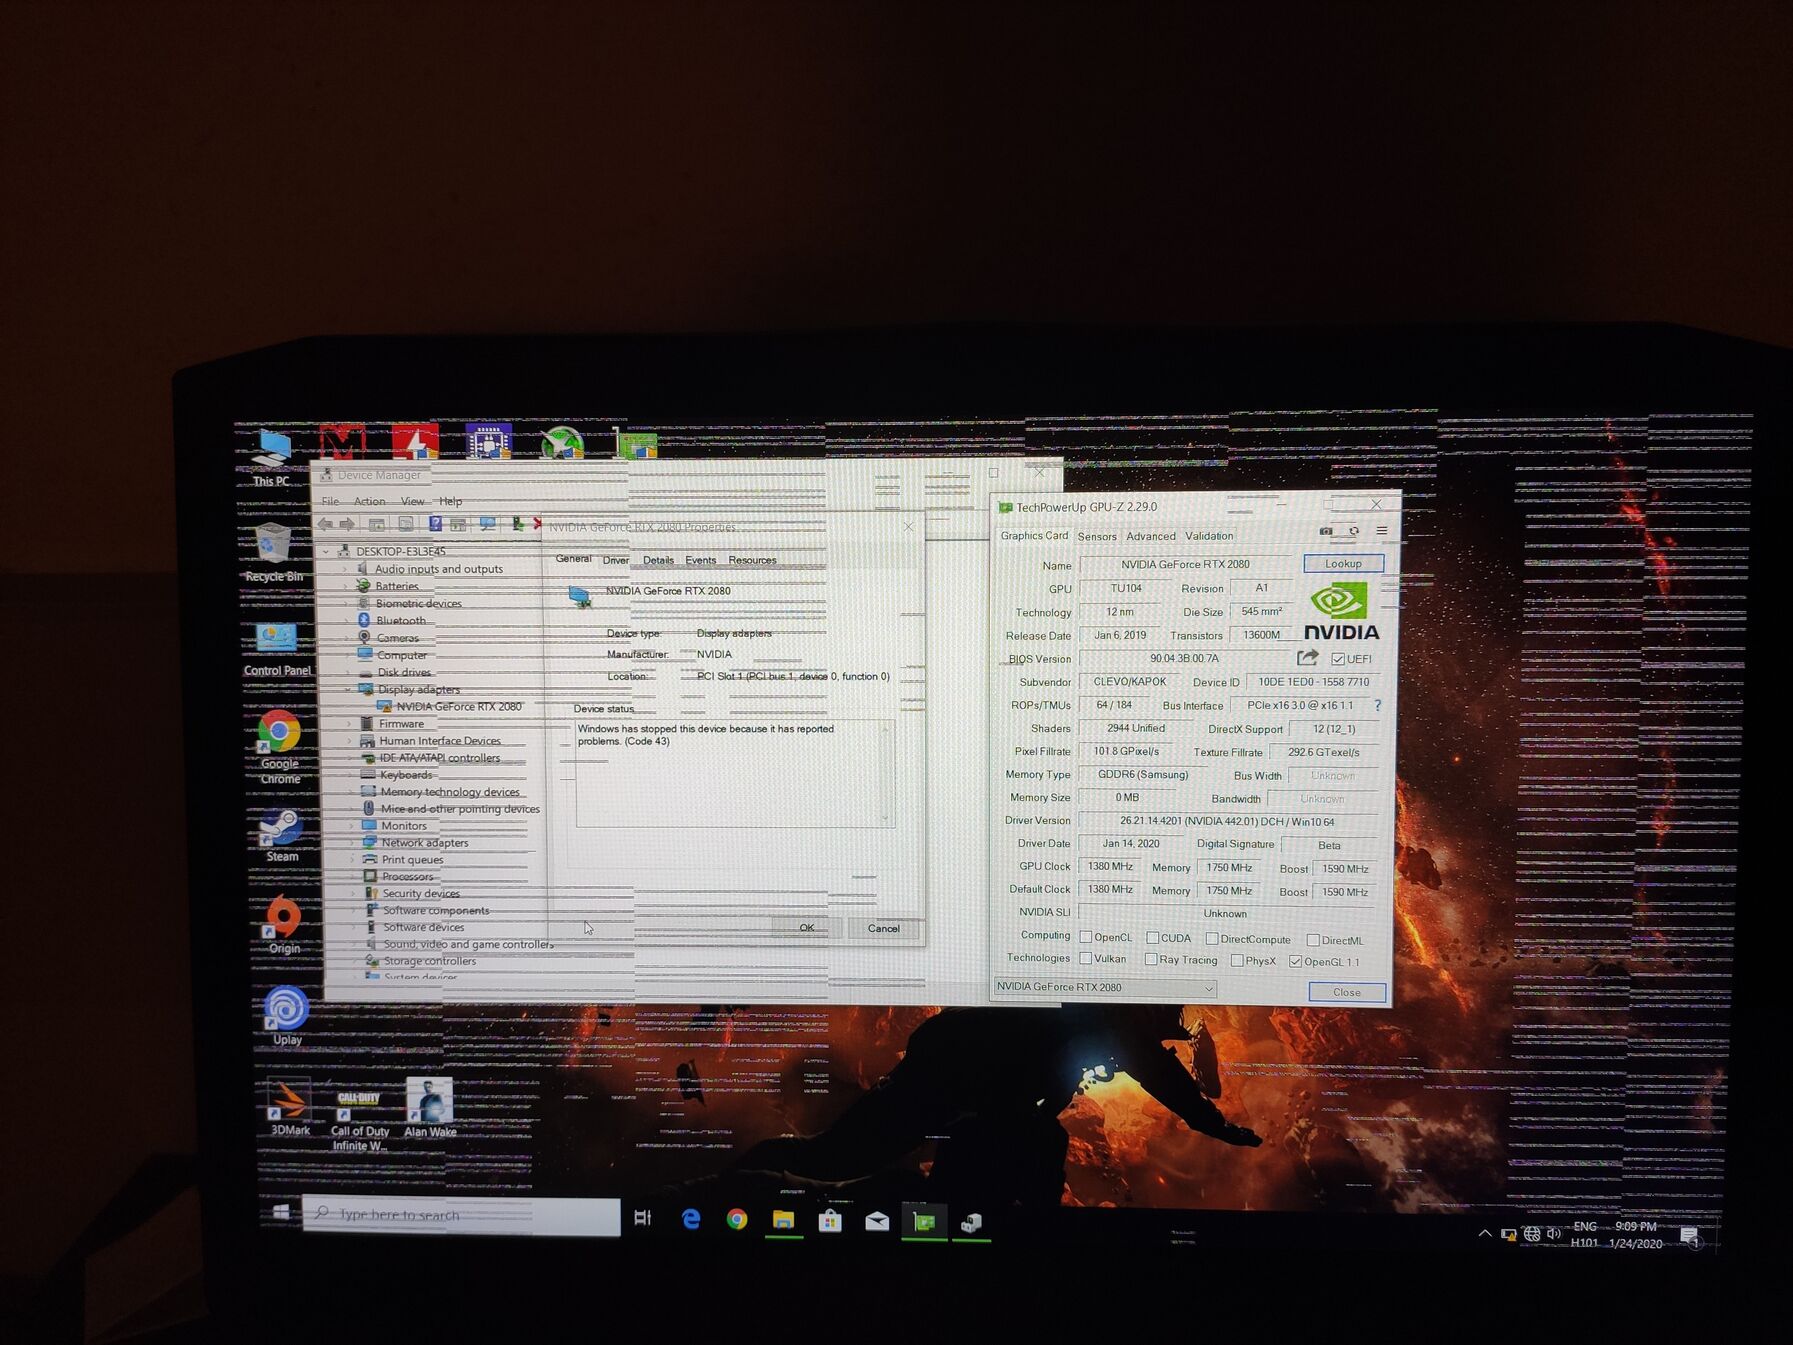Expand the Human Interface Devices category
Image resolution: width=1793 pixels, height=1345 pixels.
tap(350, 741)
